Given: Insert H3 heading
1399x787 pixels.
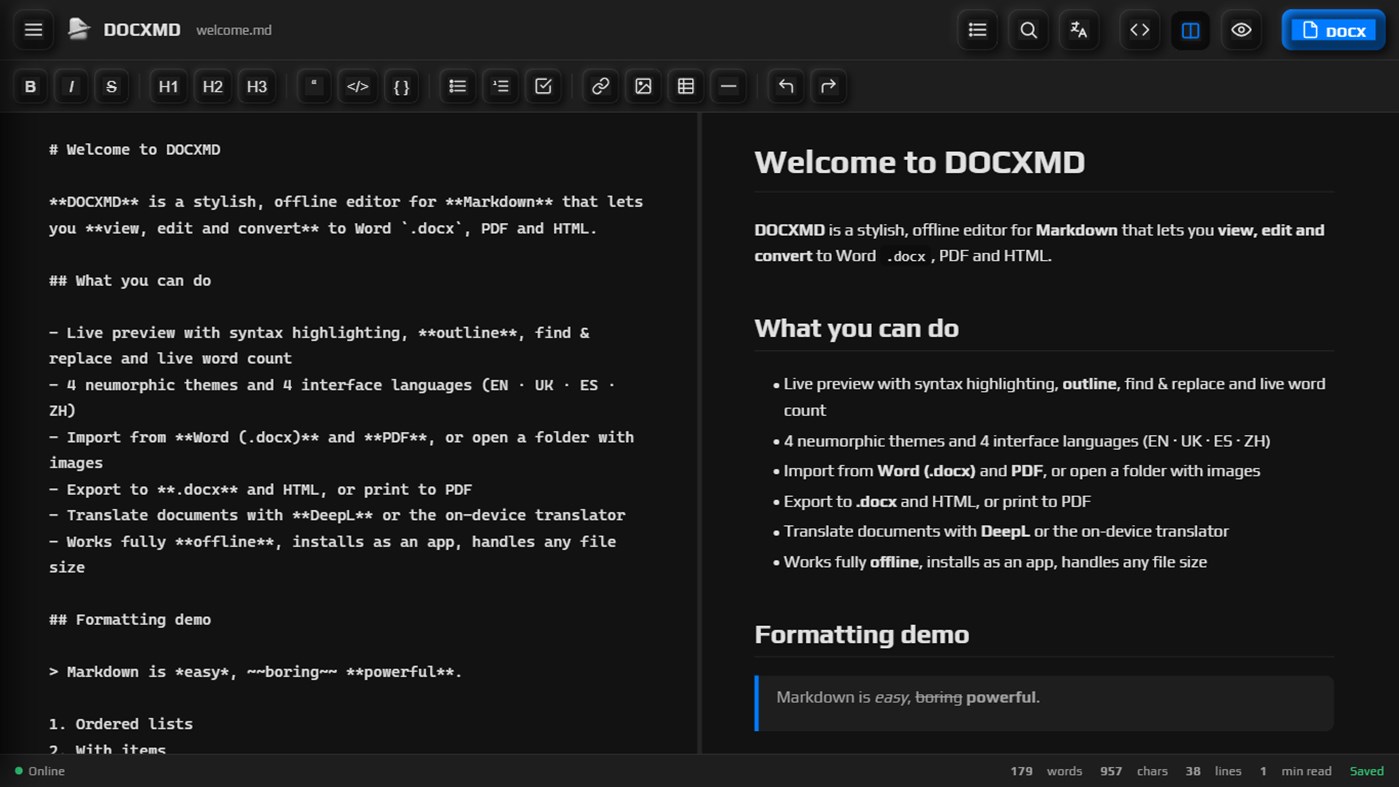Looking at the screenshot, I should pyautogui.click(x=257, y=86).
